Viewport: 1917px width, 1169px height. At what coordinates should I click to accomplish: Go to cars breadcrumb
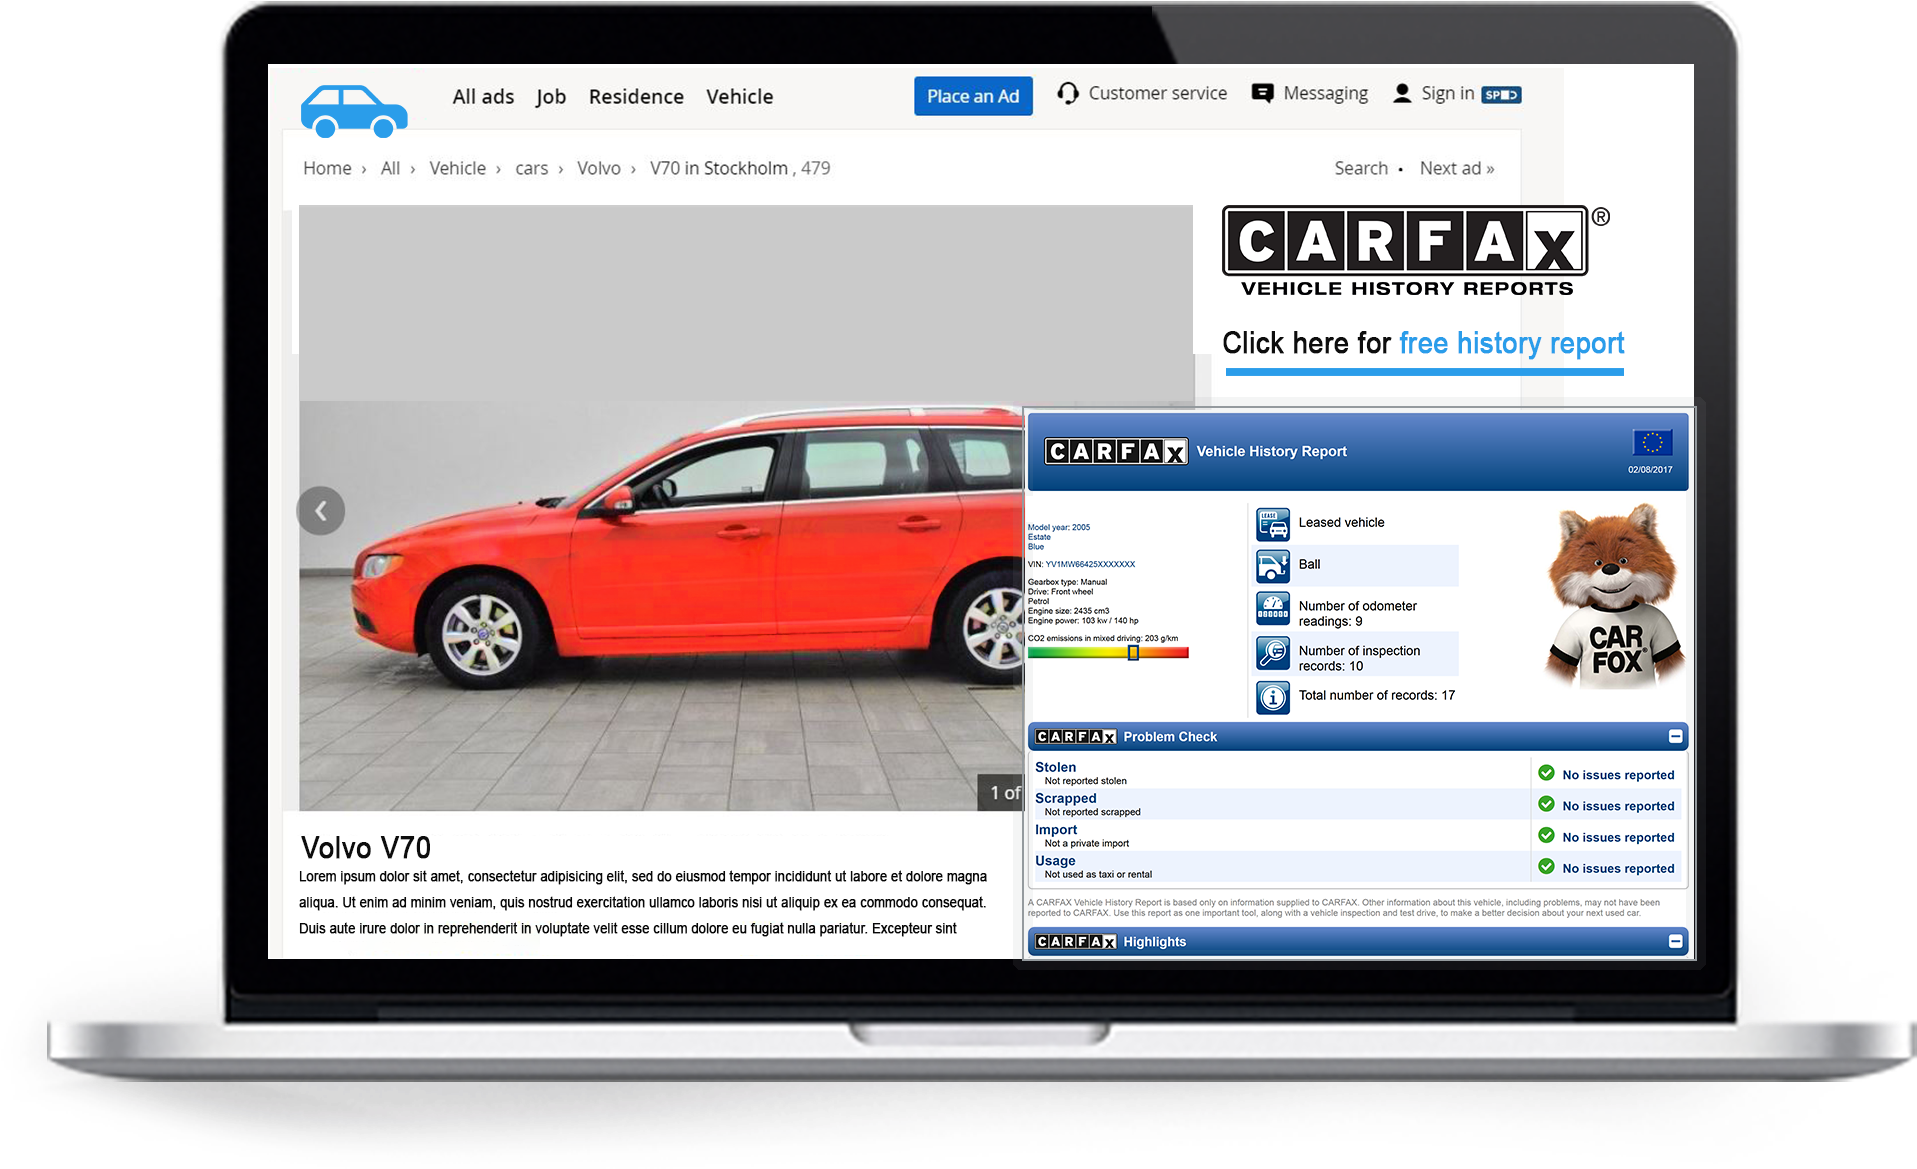pyautogui.click(x=531, y=169)
